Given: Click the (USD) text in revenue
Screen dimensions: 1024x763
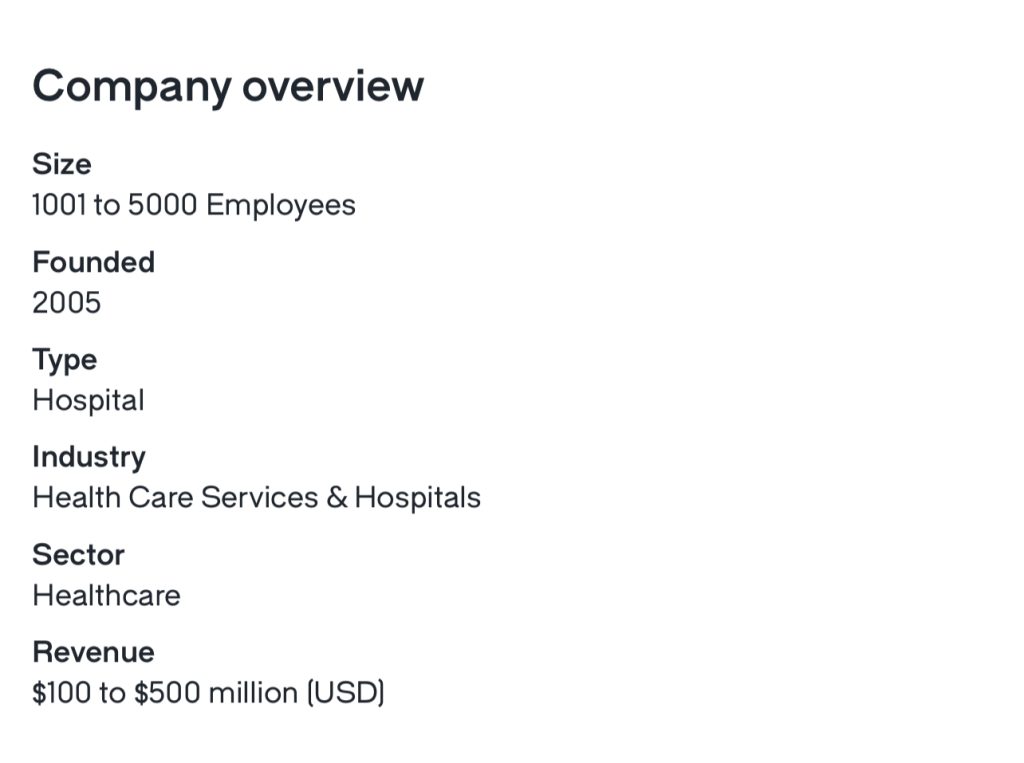Looking at the screenshot, I should (346, 693).
